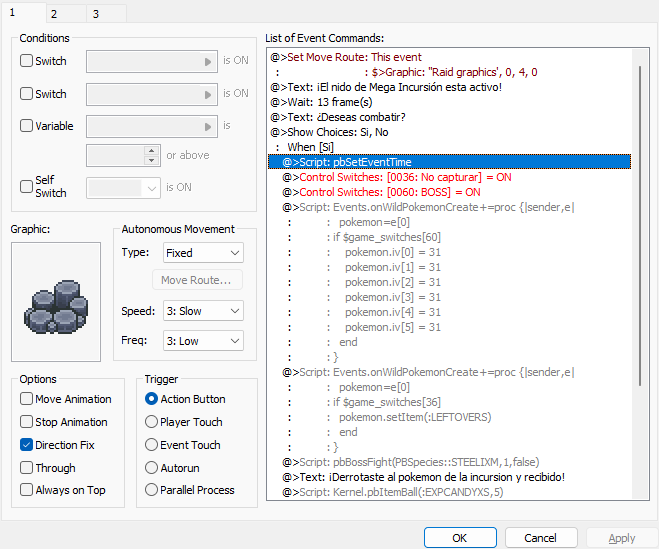Open the Freq dropdown menu
This screenshot has height=549, width=659.
pos(203,341)
